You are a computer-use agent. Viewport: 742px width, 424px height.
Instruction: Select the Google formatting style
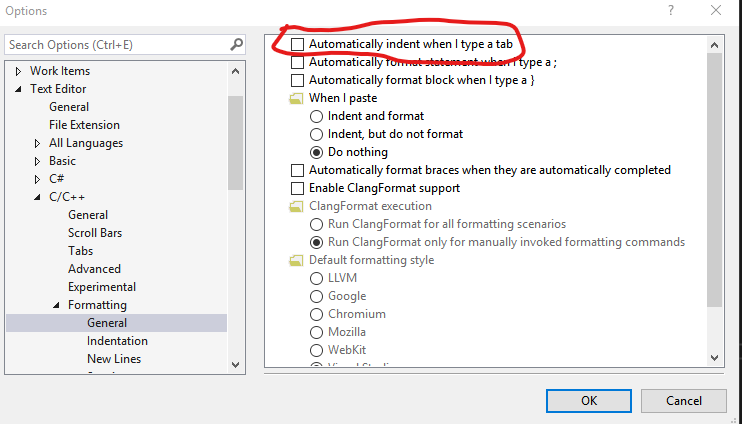pyautogui.click(x=317, y=297)
